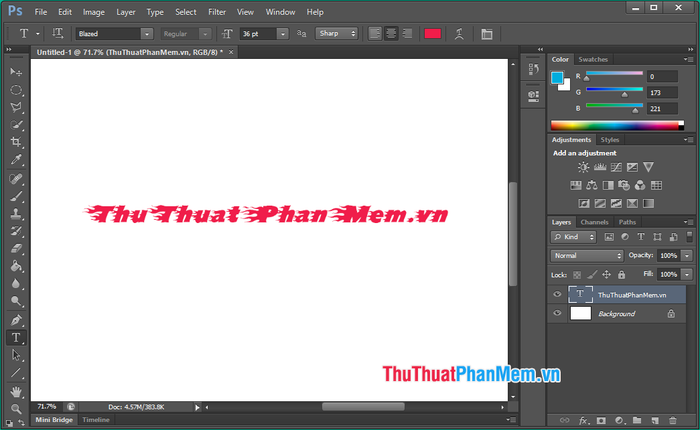Image resolution: width=700 pixels, height=430 pixels.
Task: Switch to the Channels tab
Action: click(x=594, y=222)
